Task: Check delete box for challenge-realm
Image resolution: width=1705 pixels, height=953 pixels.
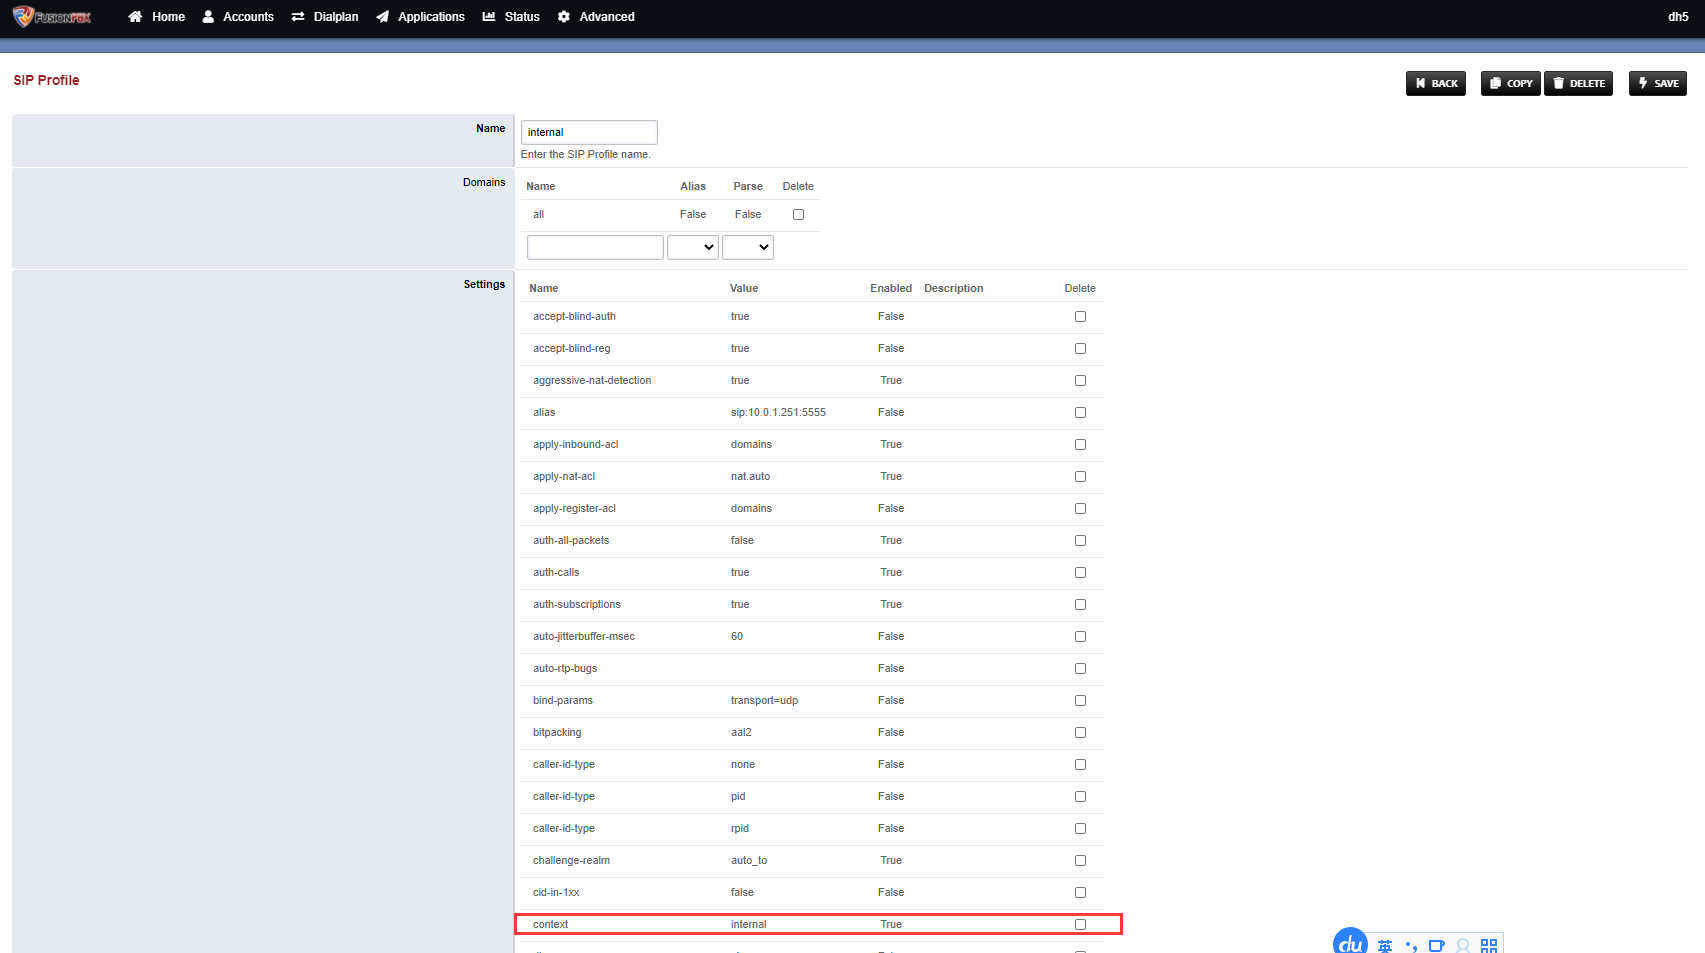Action: (1080, 861)
